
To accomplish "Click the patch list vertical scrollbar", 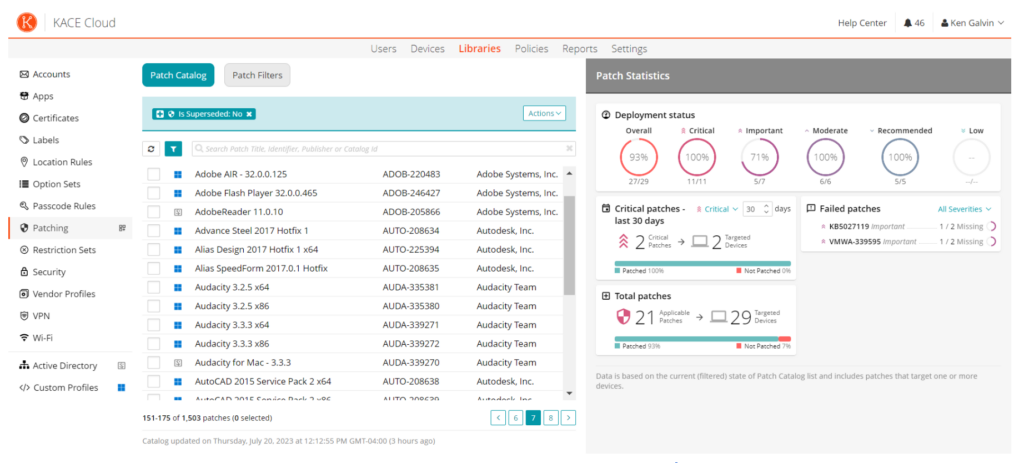I will (569, 245).
